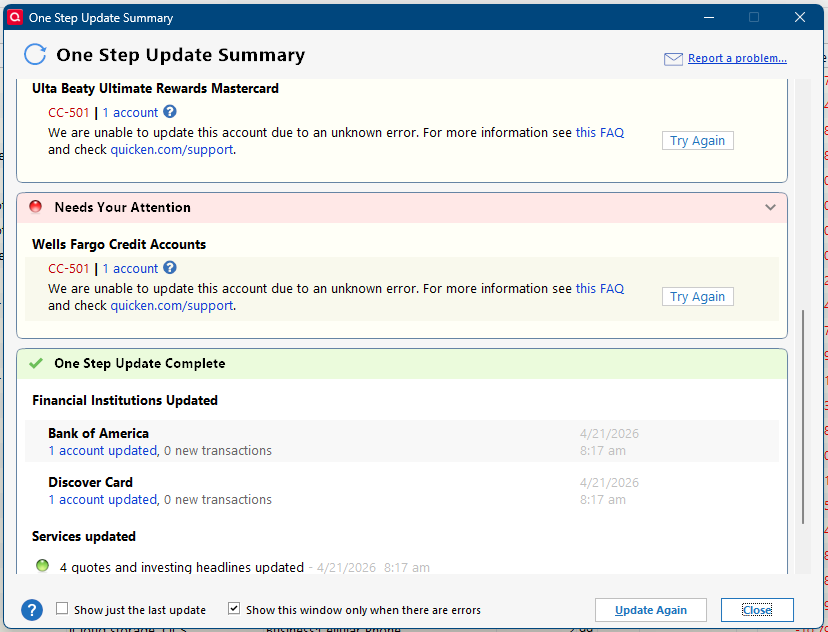Screen dimensions: 828x632
Task: Open this FAQ link in the Ulta Beaty error
Action: pyautogui.click(x=599, y=133)
